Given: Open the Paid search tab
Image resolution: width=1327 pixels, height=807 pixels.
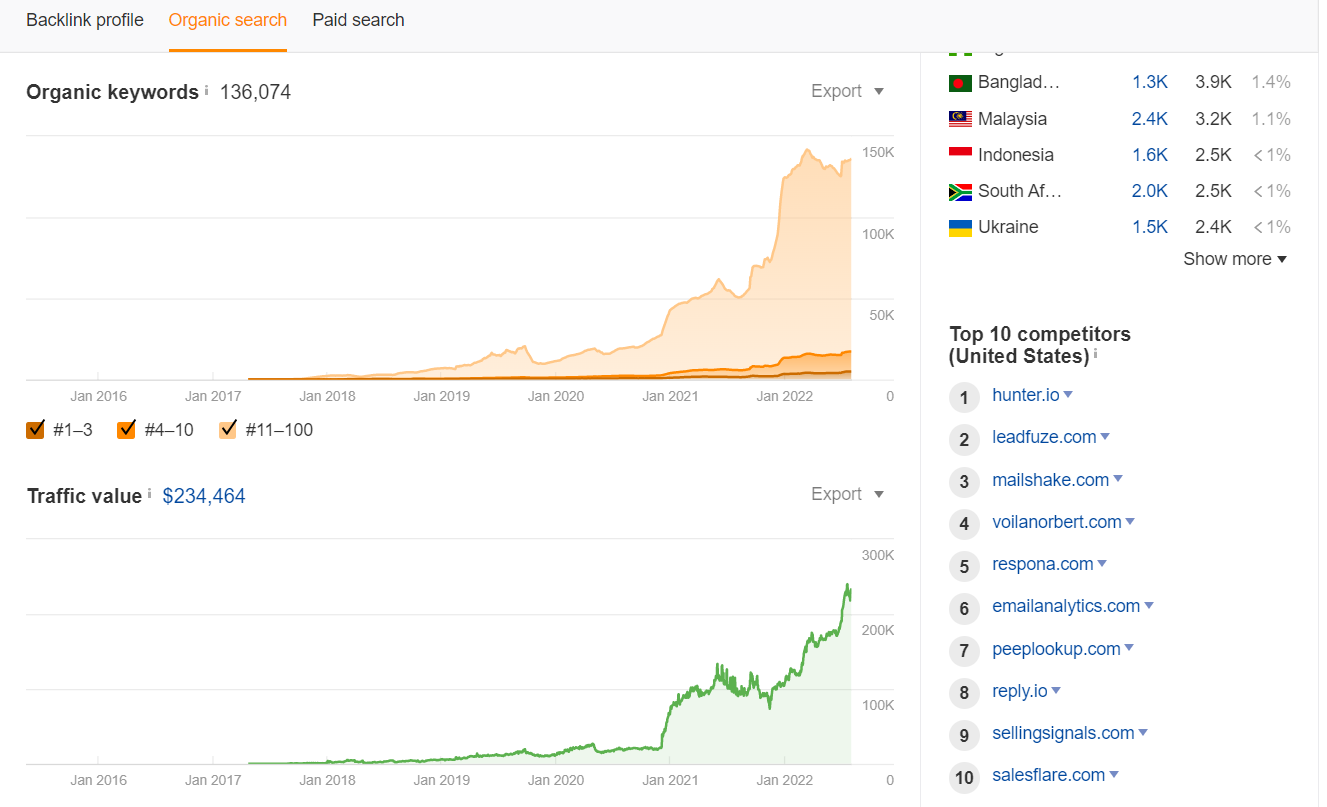Looking at the screenshot, I should point(358,20).
